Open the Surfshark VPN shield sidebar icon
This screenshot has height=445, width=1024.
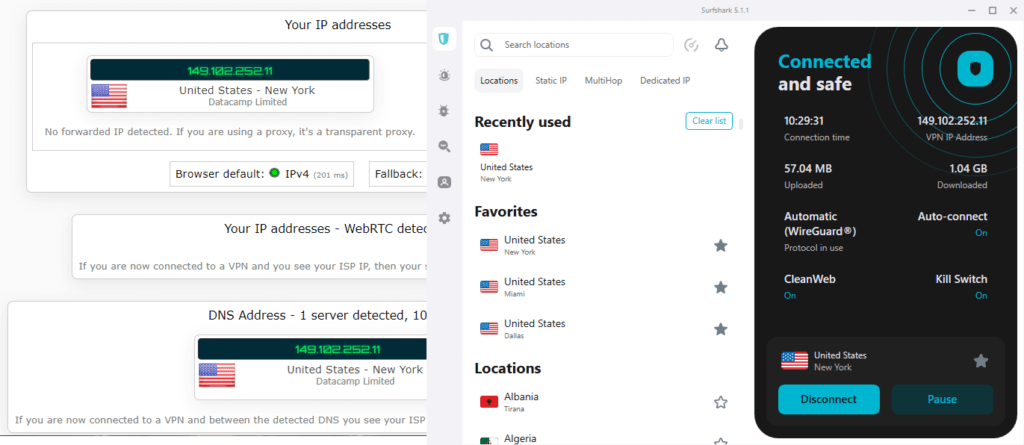point(444,40)
